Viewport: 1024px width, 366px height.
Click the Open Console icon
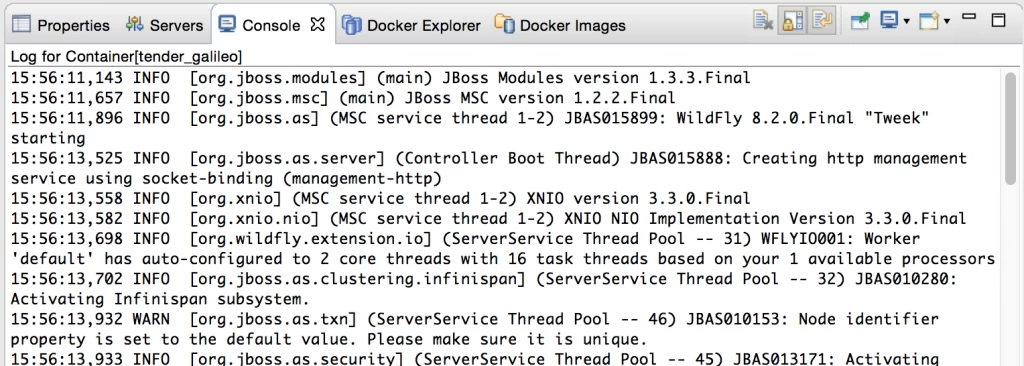[x=929, y=22]
